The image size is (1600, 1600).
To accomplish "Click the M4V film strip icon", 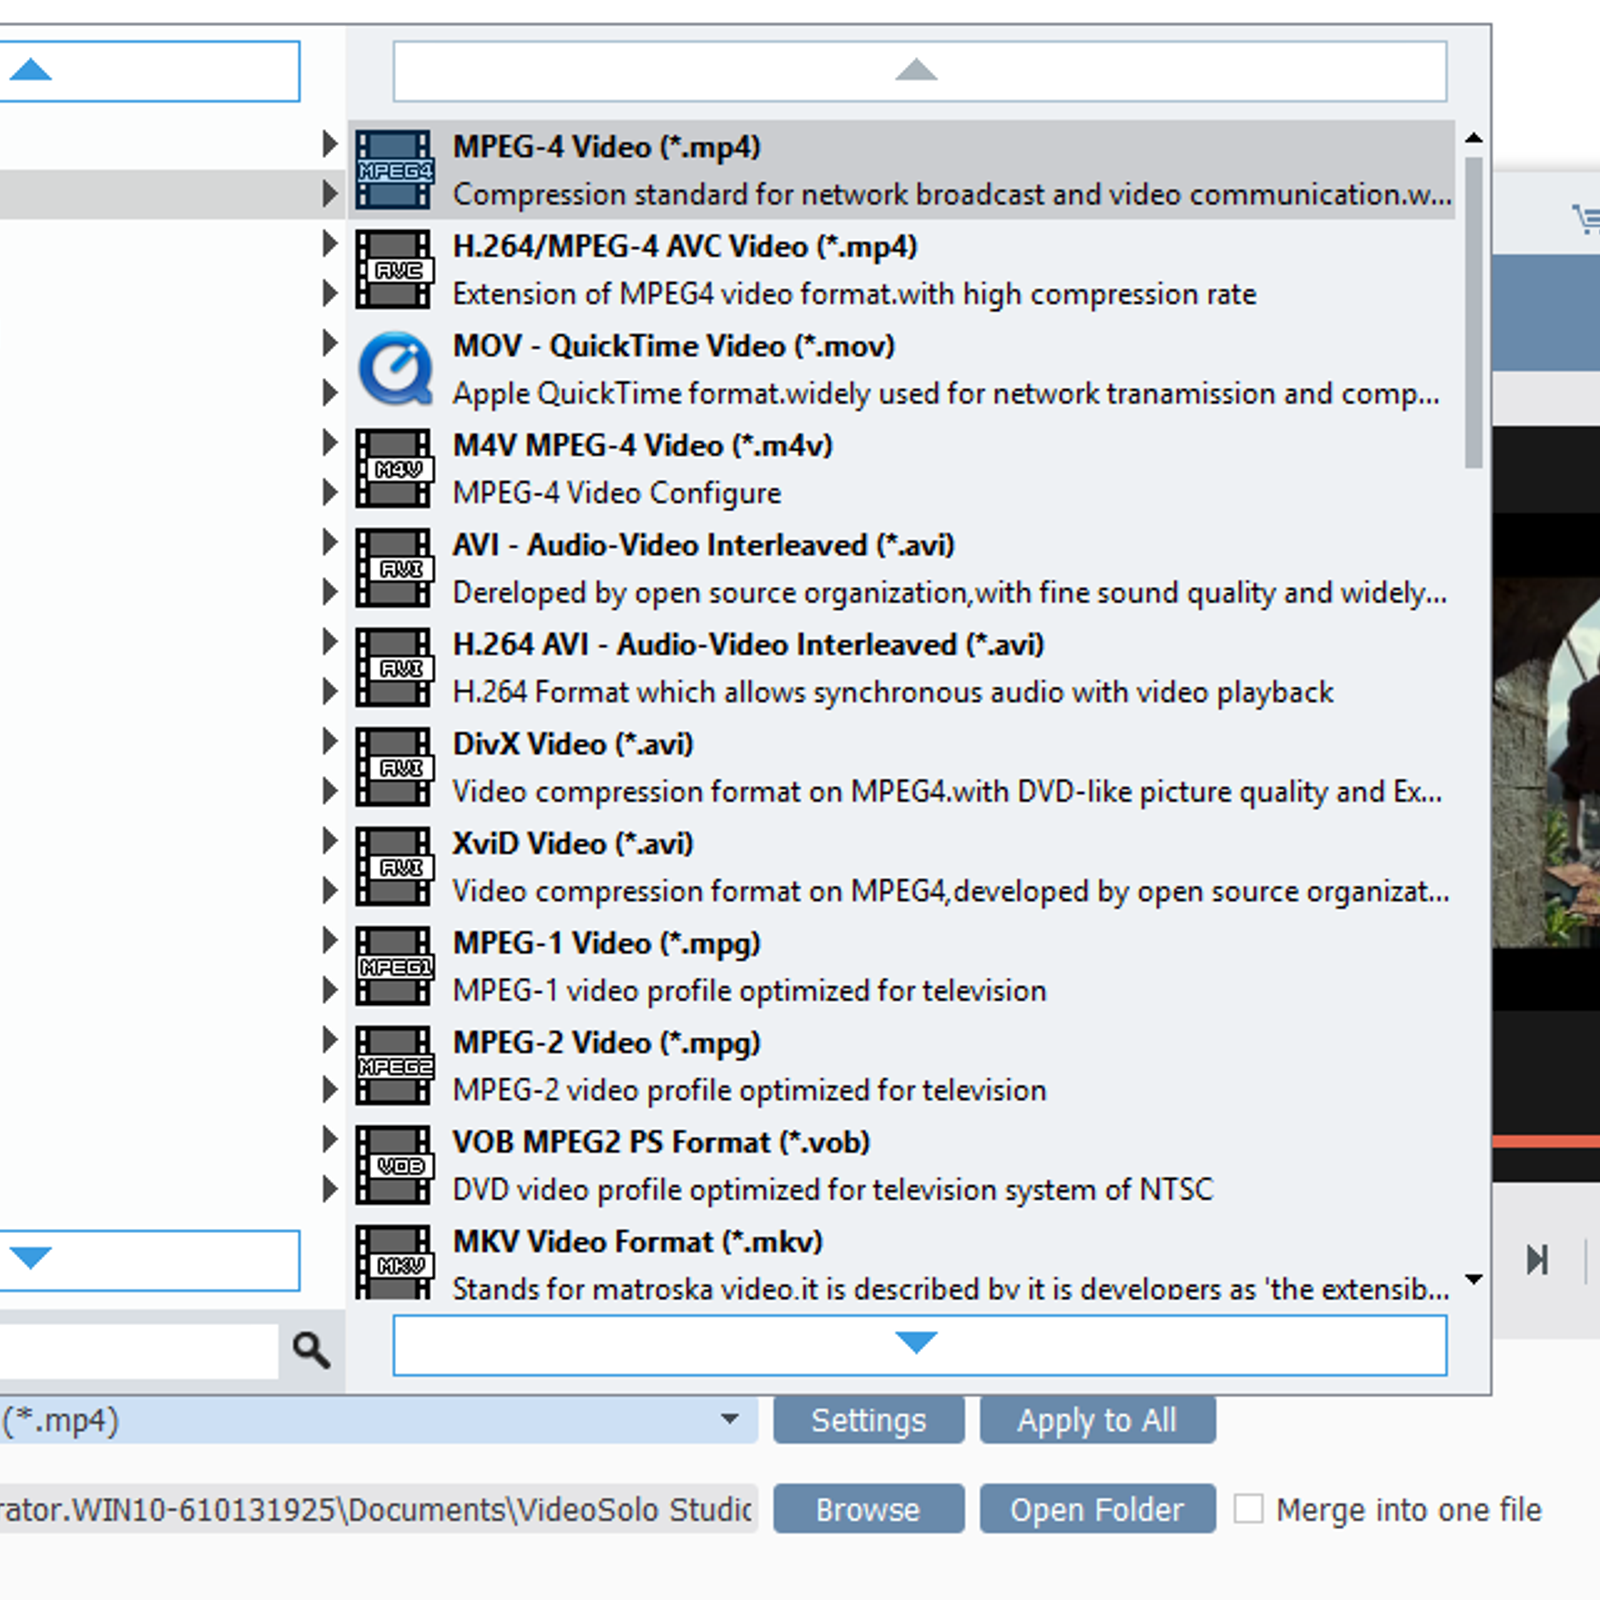I will [x=395, y=469].
